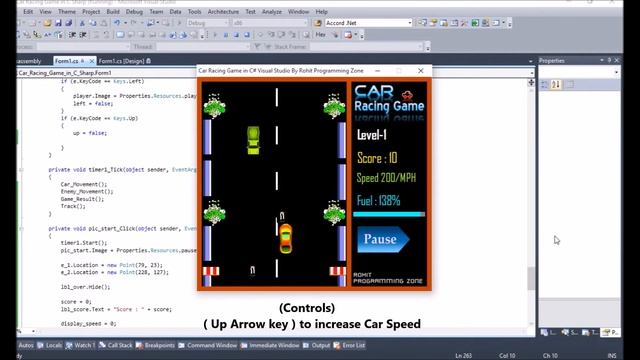Open the Debug solution configuration dropdown

pyautogui.click(x=208, y=23)
